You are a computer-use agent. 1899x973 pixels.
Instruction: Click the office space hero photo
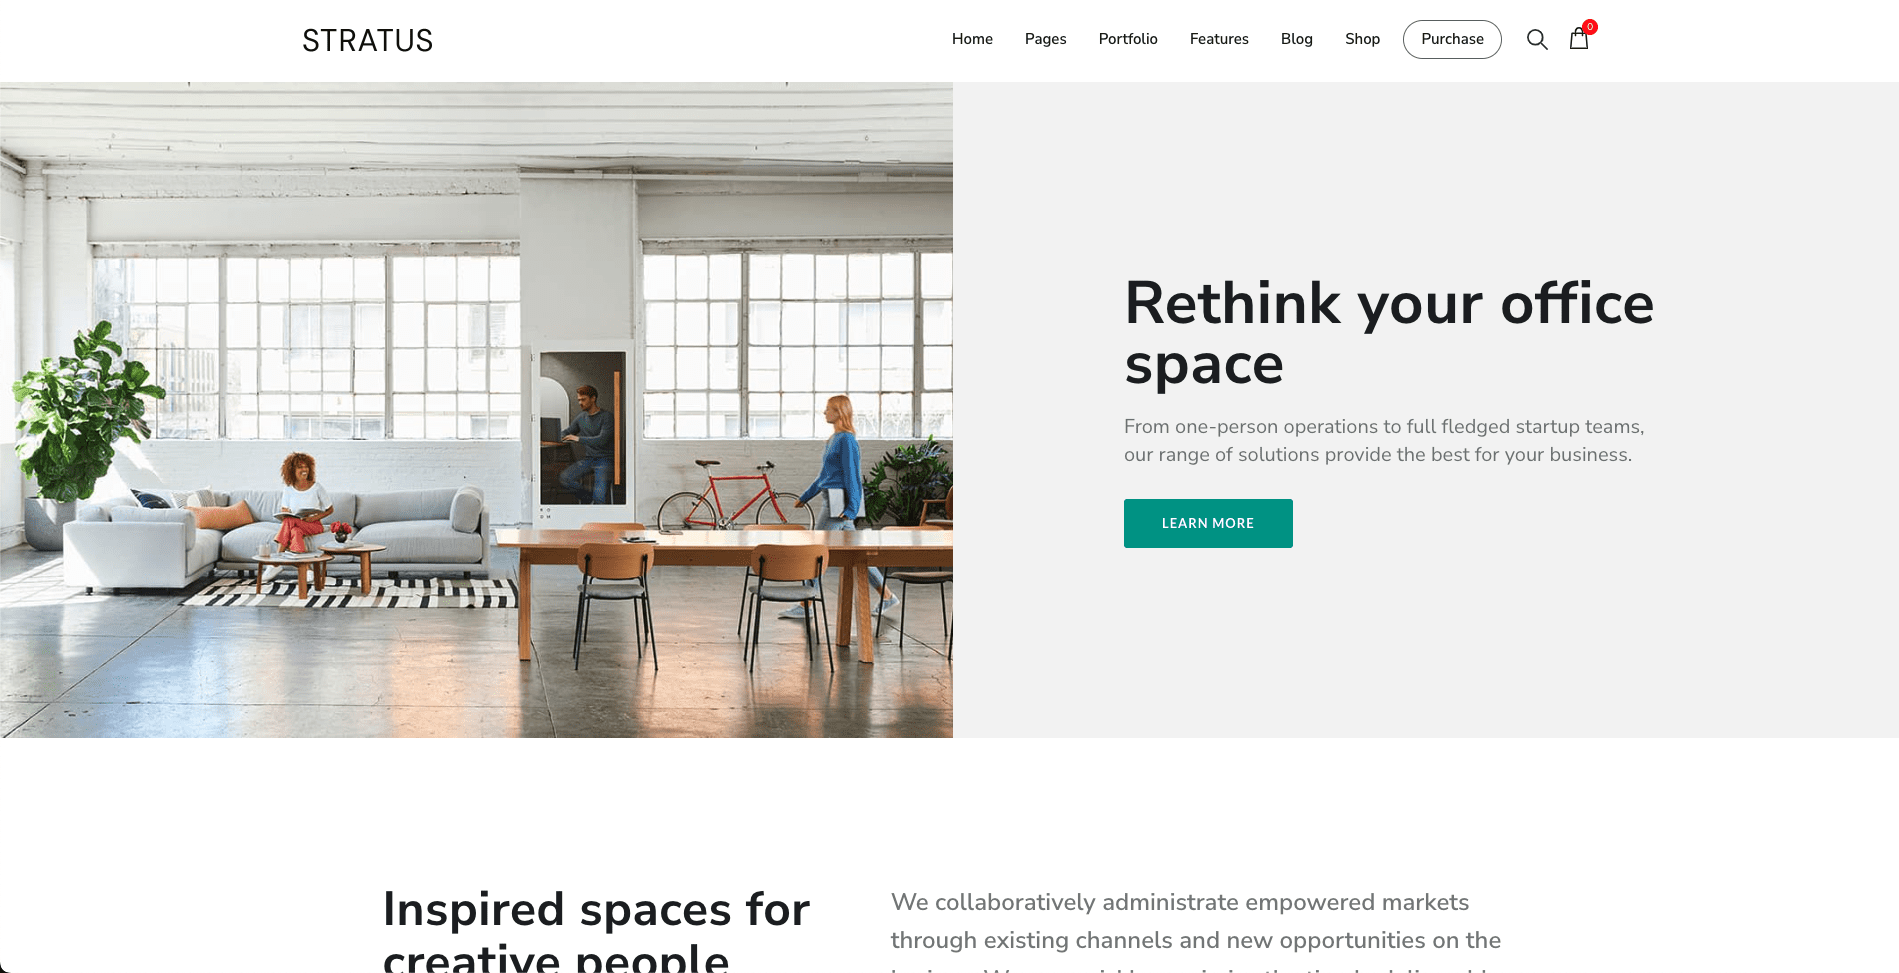[x=476, y=410]
